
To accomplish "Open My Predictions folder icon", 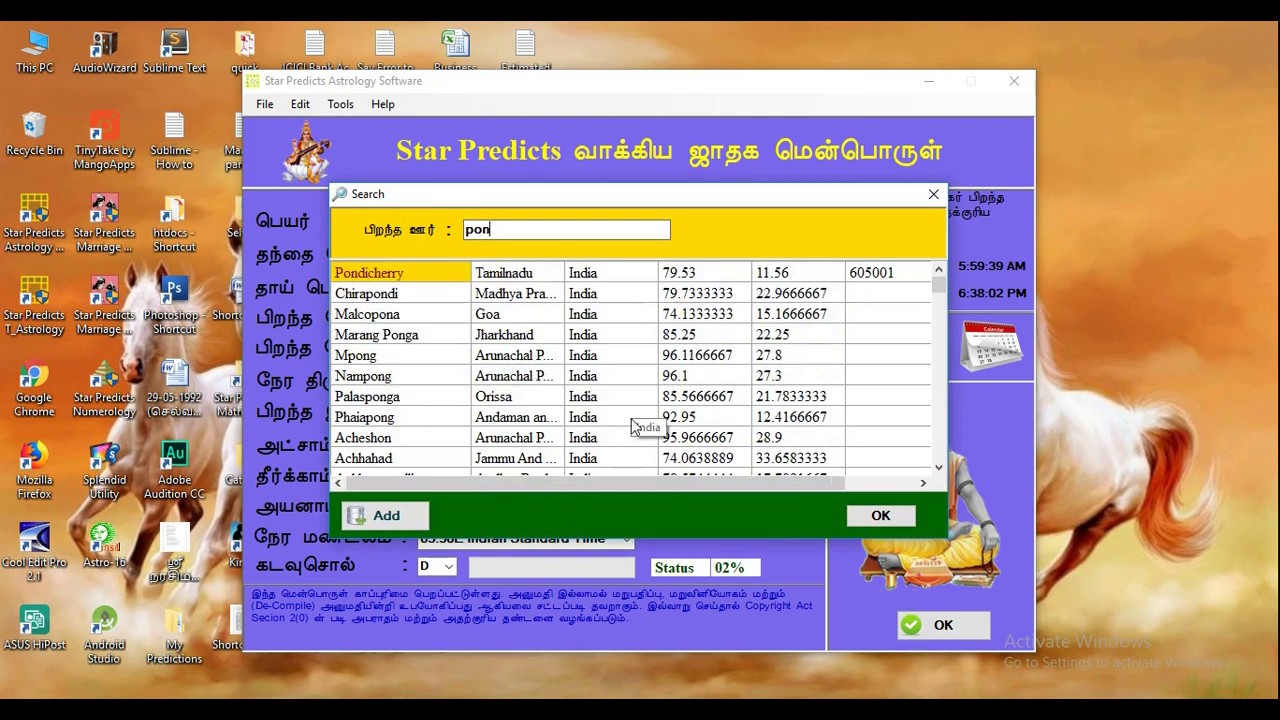I will (x=174, y=635).
